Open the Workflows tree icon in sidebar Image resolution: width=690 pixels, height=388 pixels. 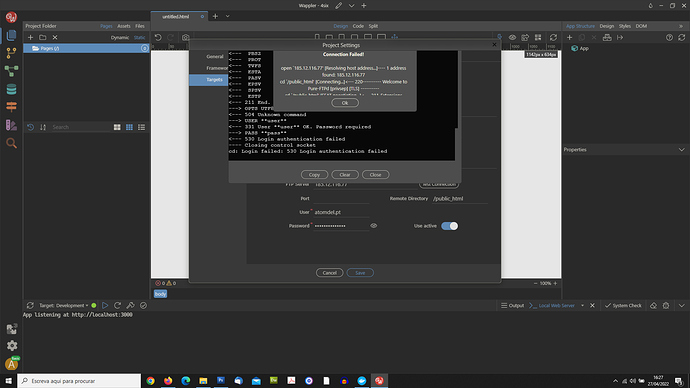(11, 71)
